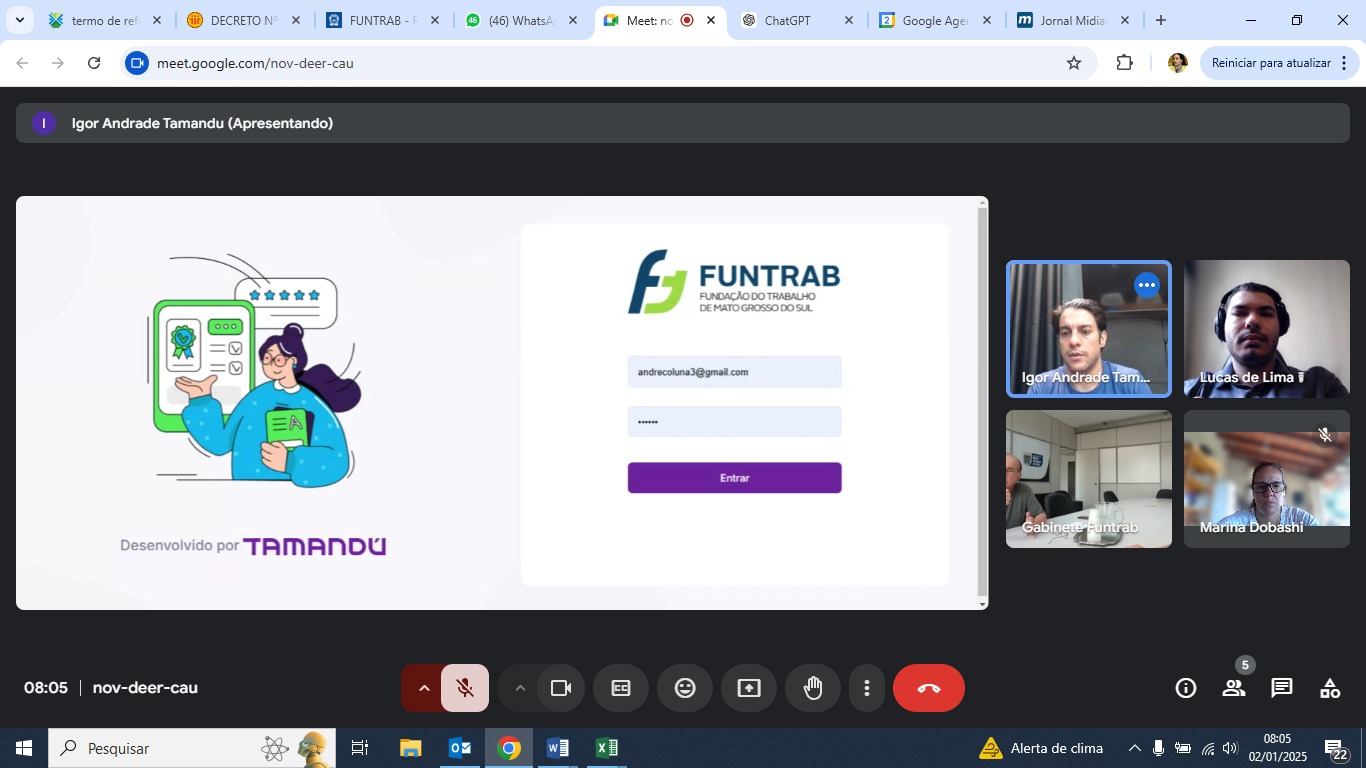Open the Chrome profile avatar

pyautogui.click(x=1178, y=63)
